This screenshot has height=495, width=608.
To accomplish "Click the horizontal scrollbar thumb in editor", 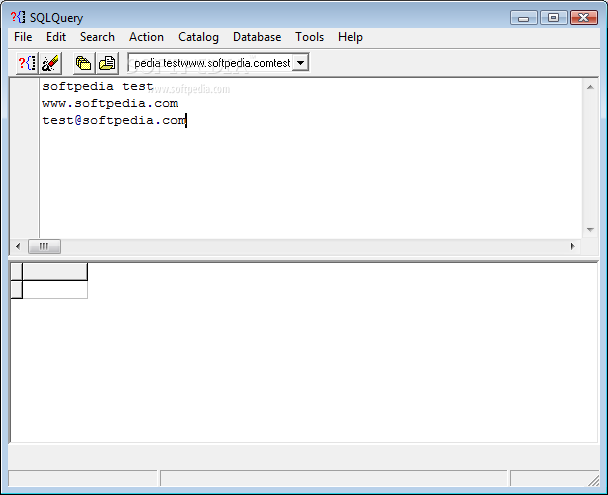I will (x=44, y=247).
